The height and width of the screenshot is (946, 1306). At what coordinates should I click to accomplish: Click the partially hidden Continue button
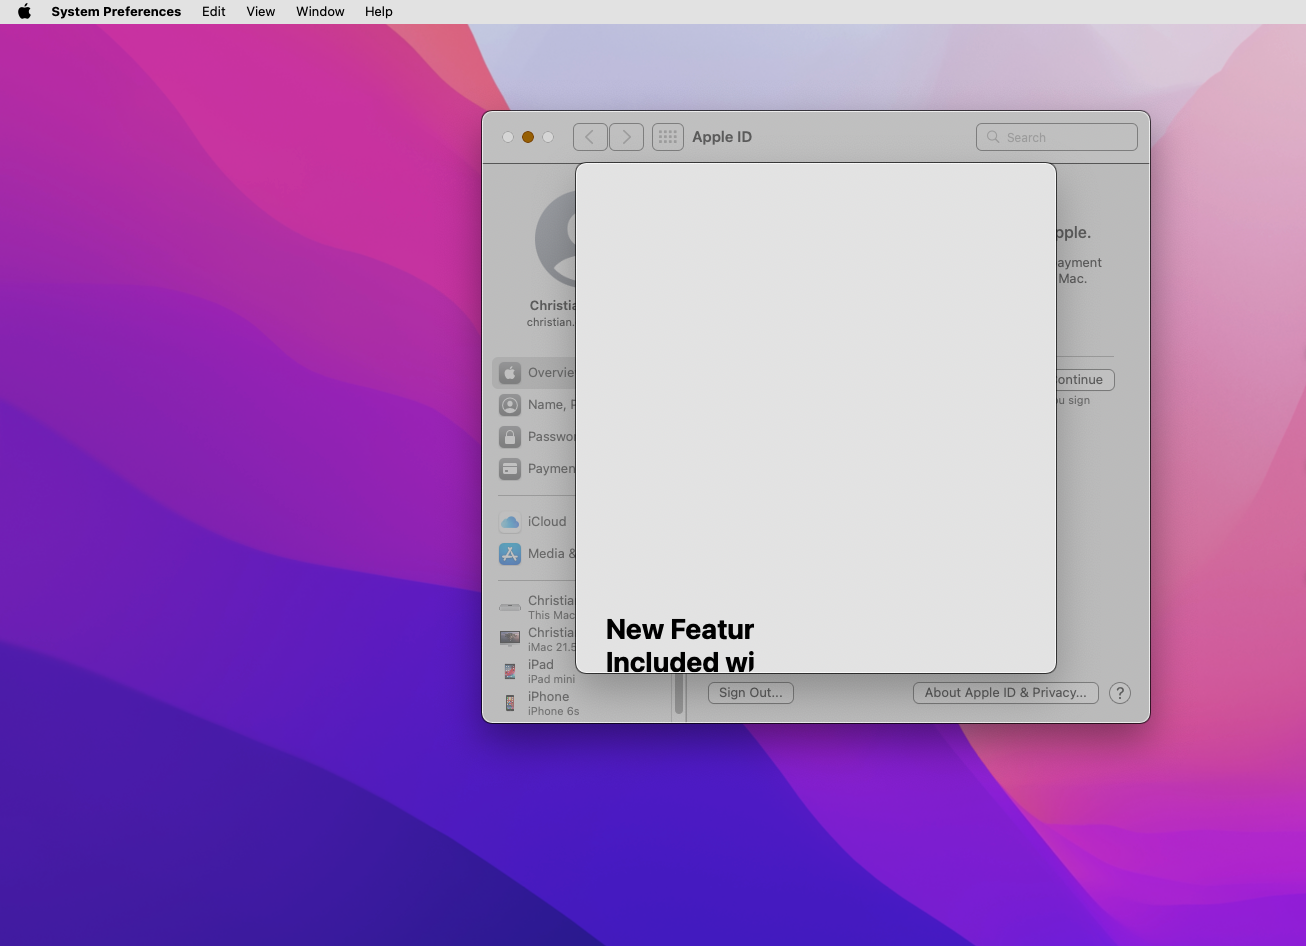click(x=1085, y=380)
